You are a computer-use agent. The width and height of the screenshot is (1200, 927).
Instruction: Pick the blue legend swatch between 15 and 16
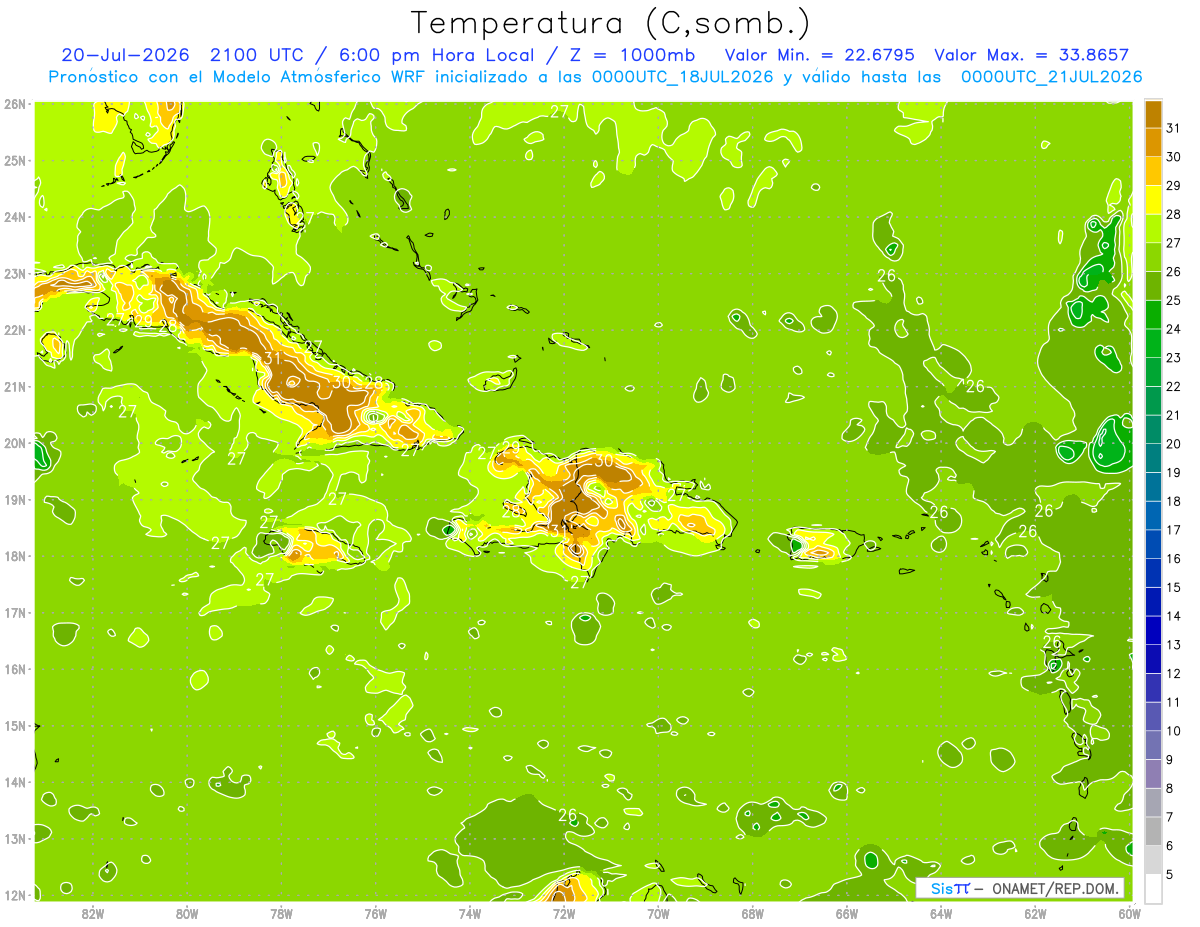1153,572
